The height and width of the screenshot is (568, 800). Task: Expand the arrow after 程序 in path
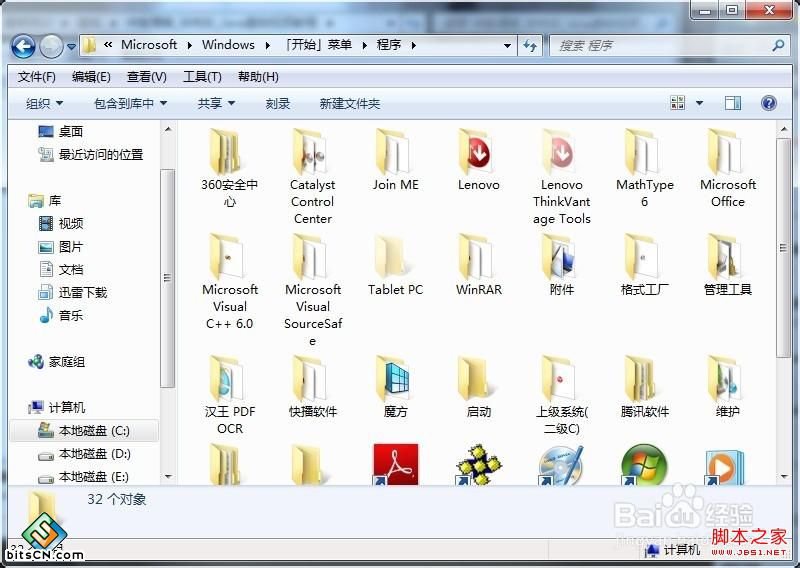(414, 45)
